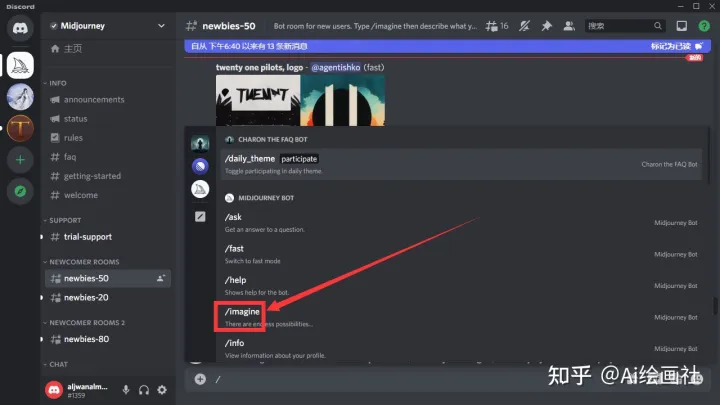Mute notifications with the bell icon

coord(523,25)
